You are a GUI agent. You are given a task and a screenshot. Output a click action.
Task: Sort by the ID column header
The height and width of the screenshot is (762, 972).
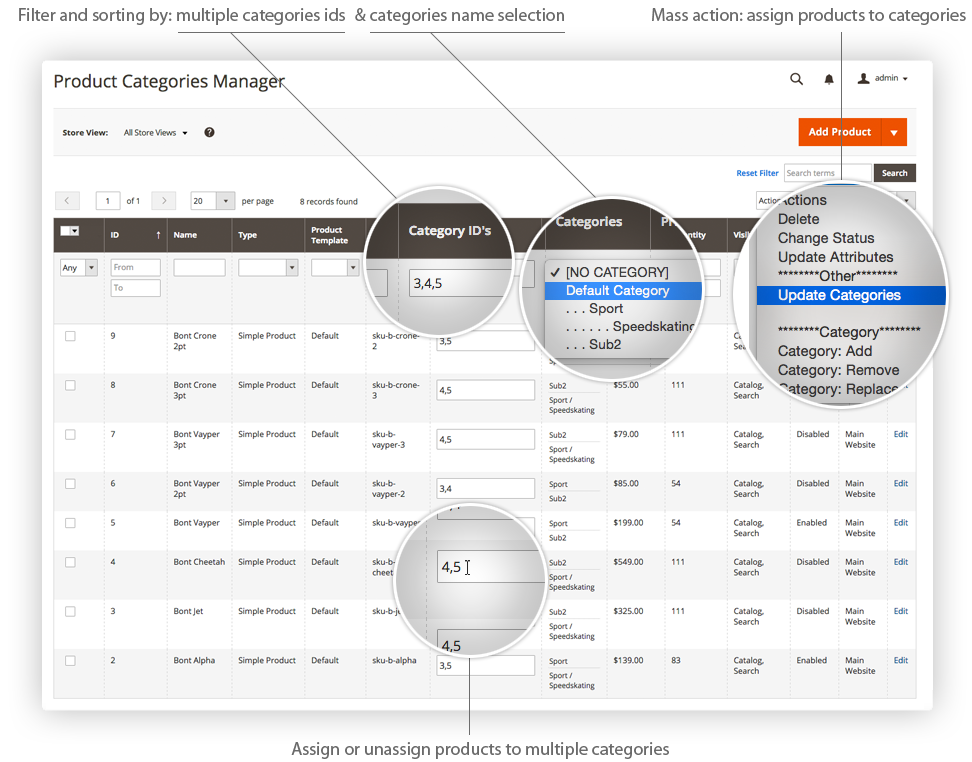click(x=135, y=235)
